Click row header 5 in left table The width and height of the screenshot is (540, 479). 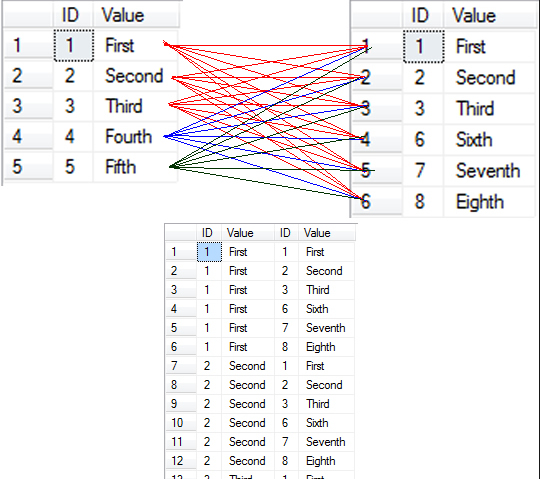(28, 167)
